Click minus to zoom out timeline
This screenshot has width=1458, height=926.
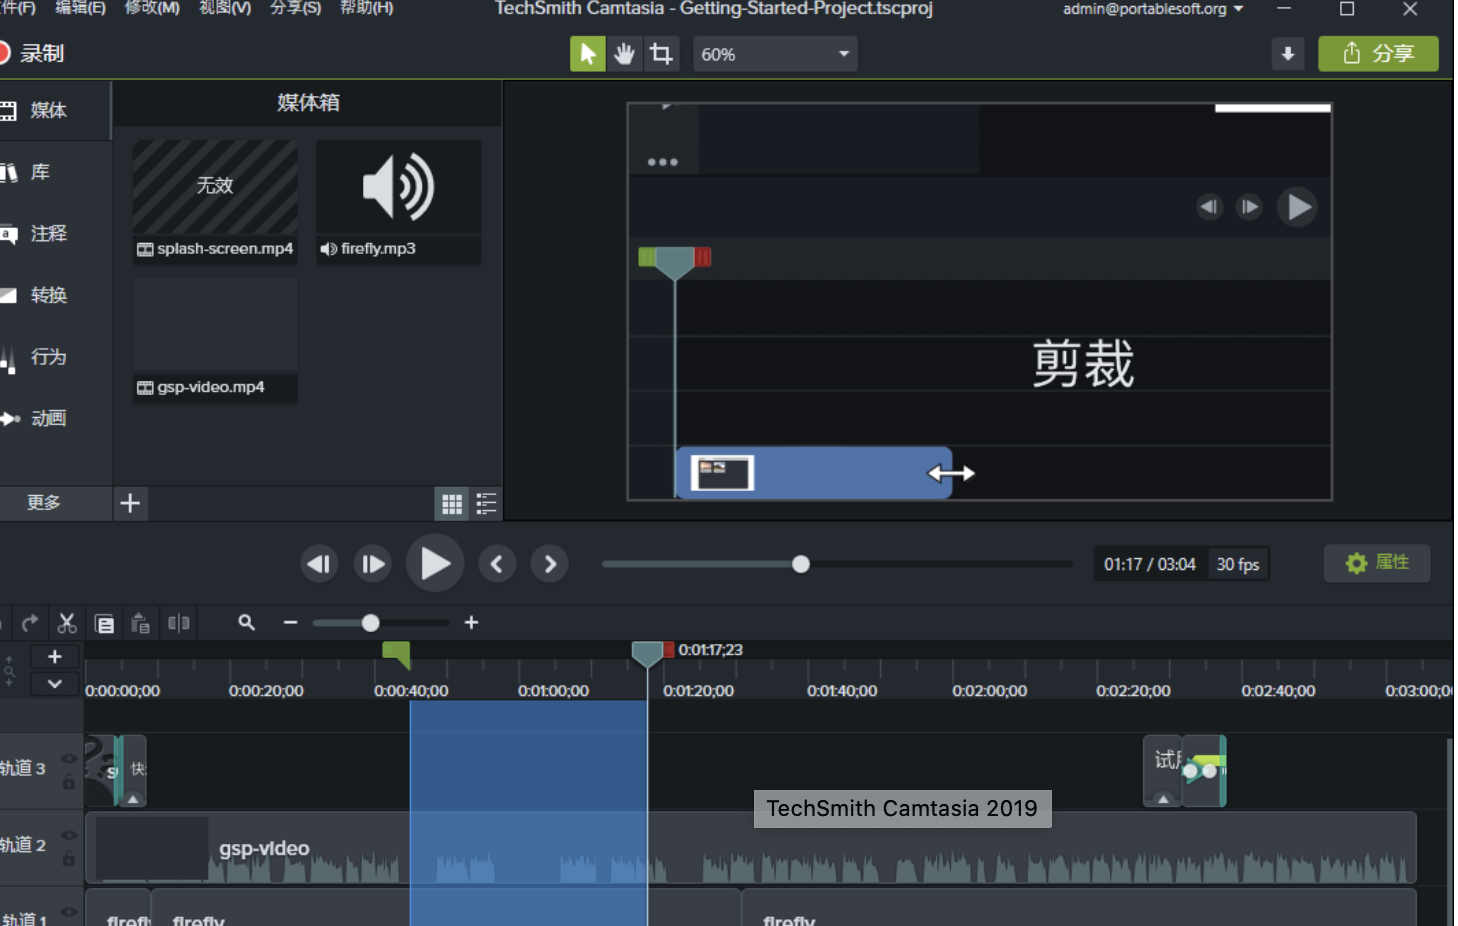(x=290, y=622)
